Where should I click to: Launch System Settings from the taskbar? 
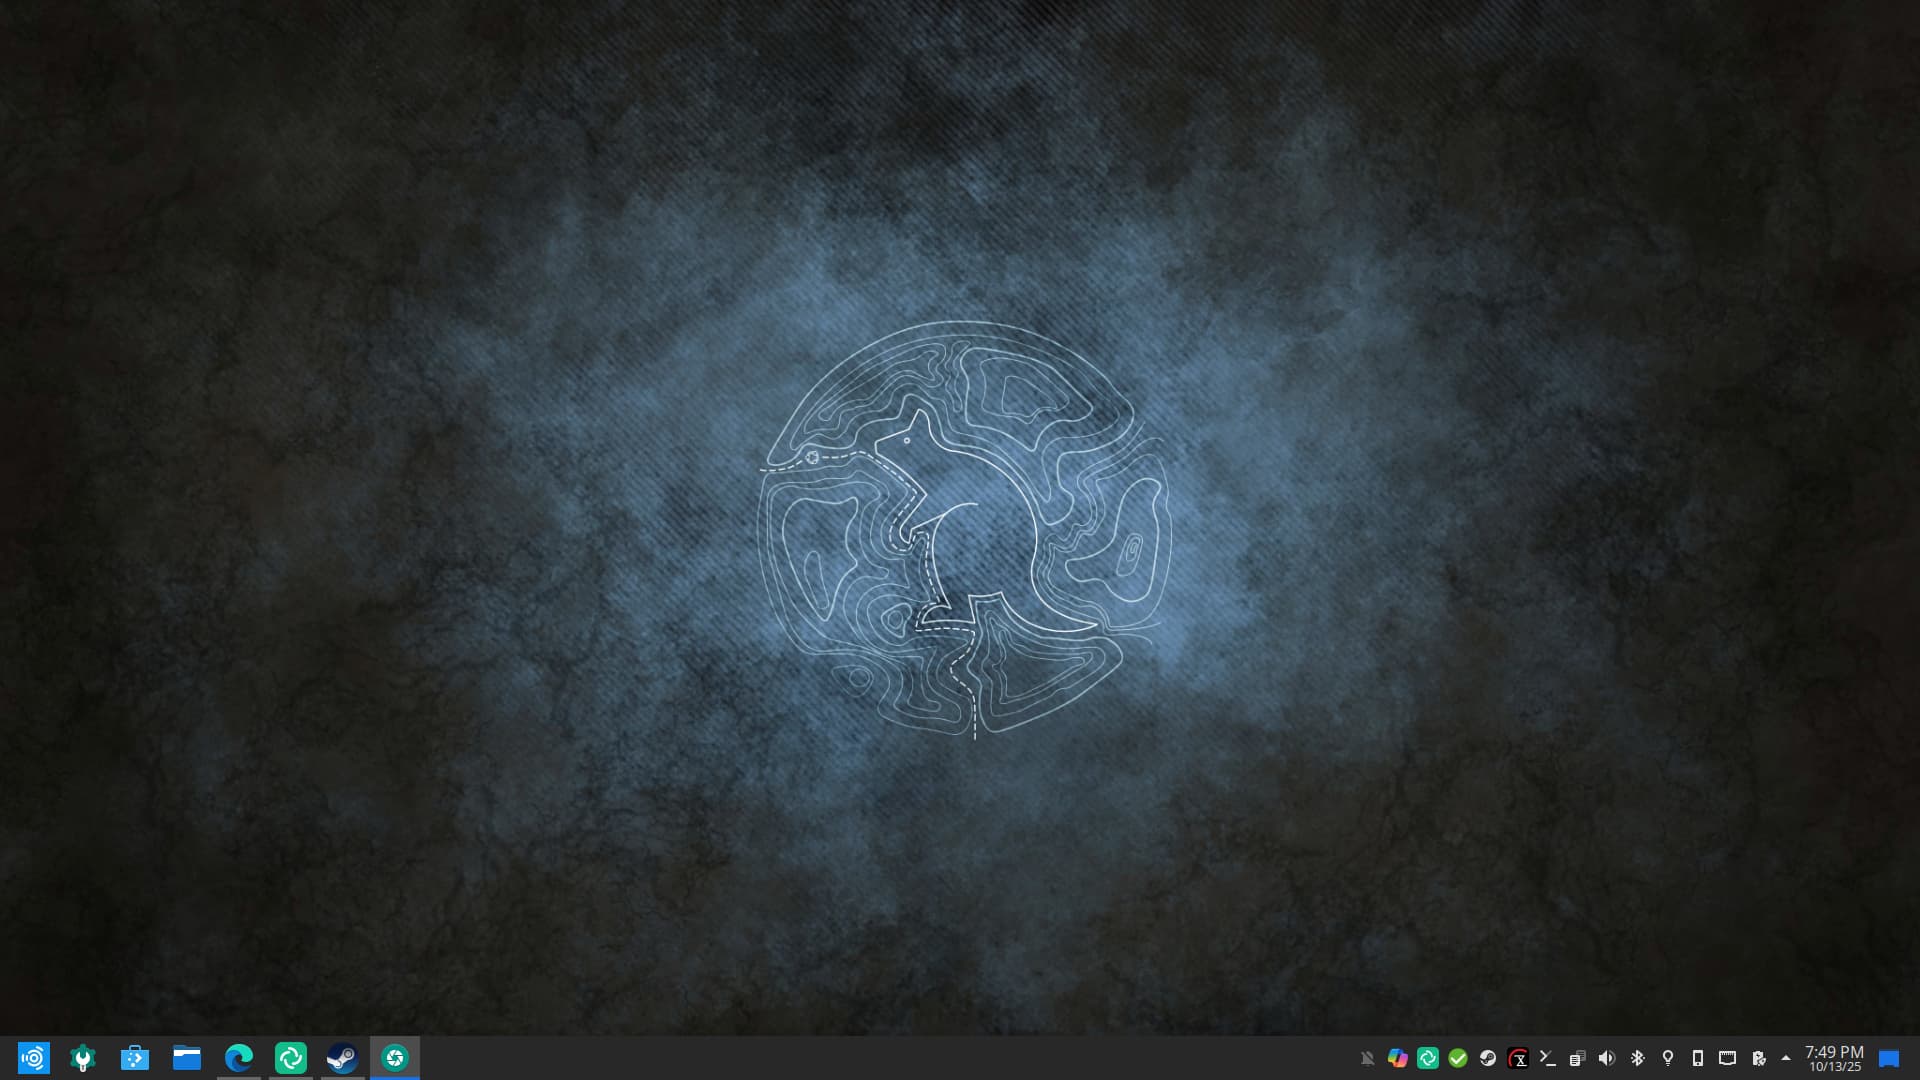click(83, 1058)
